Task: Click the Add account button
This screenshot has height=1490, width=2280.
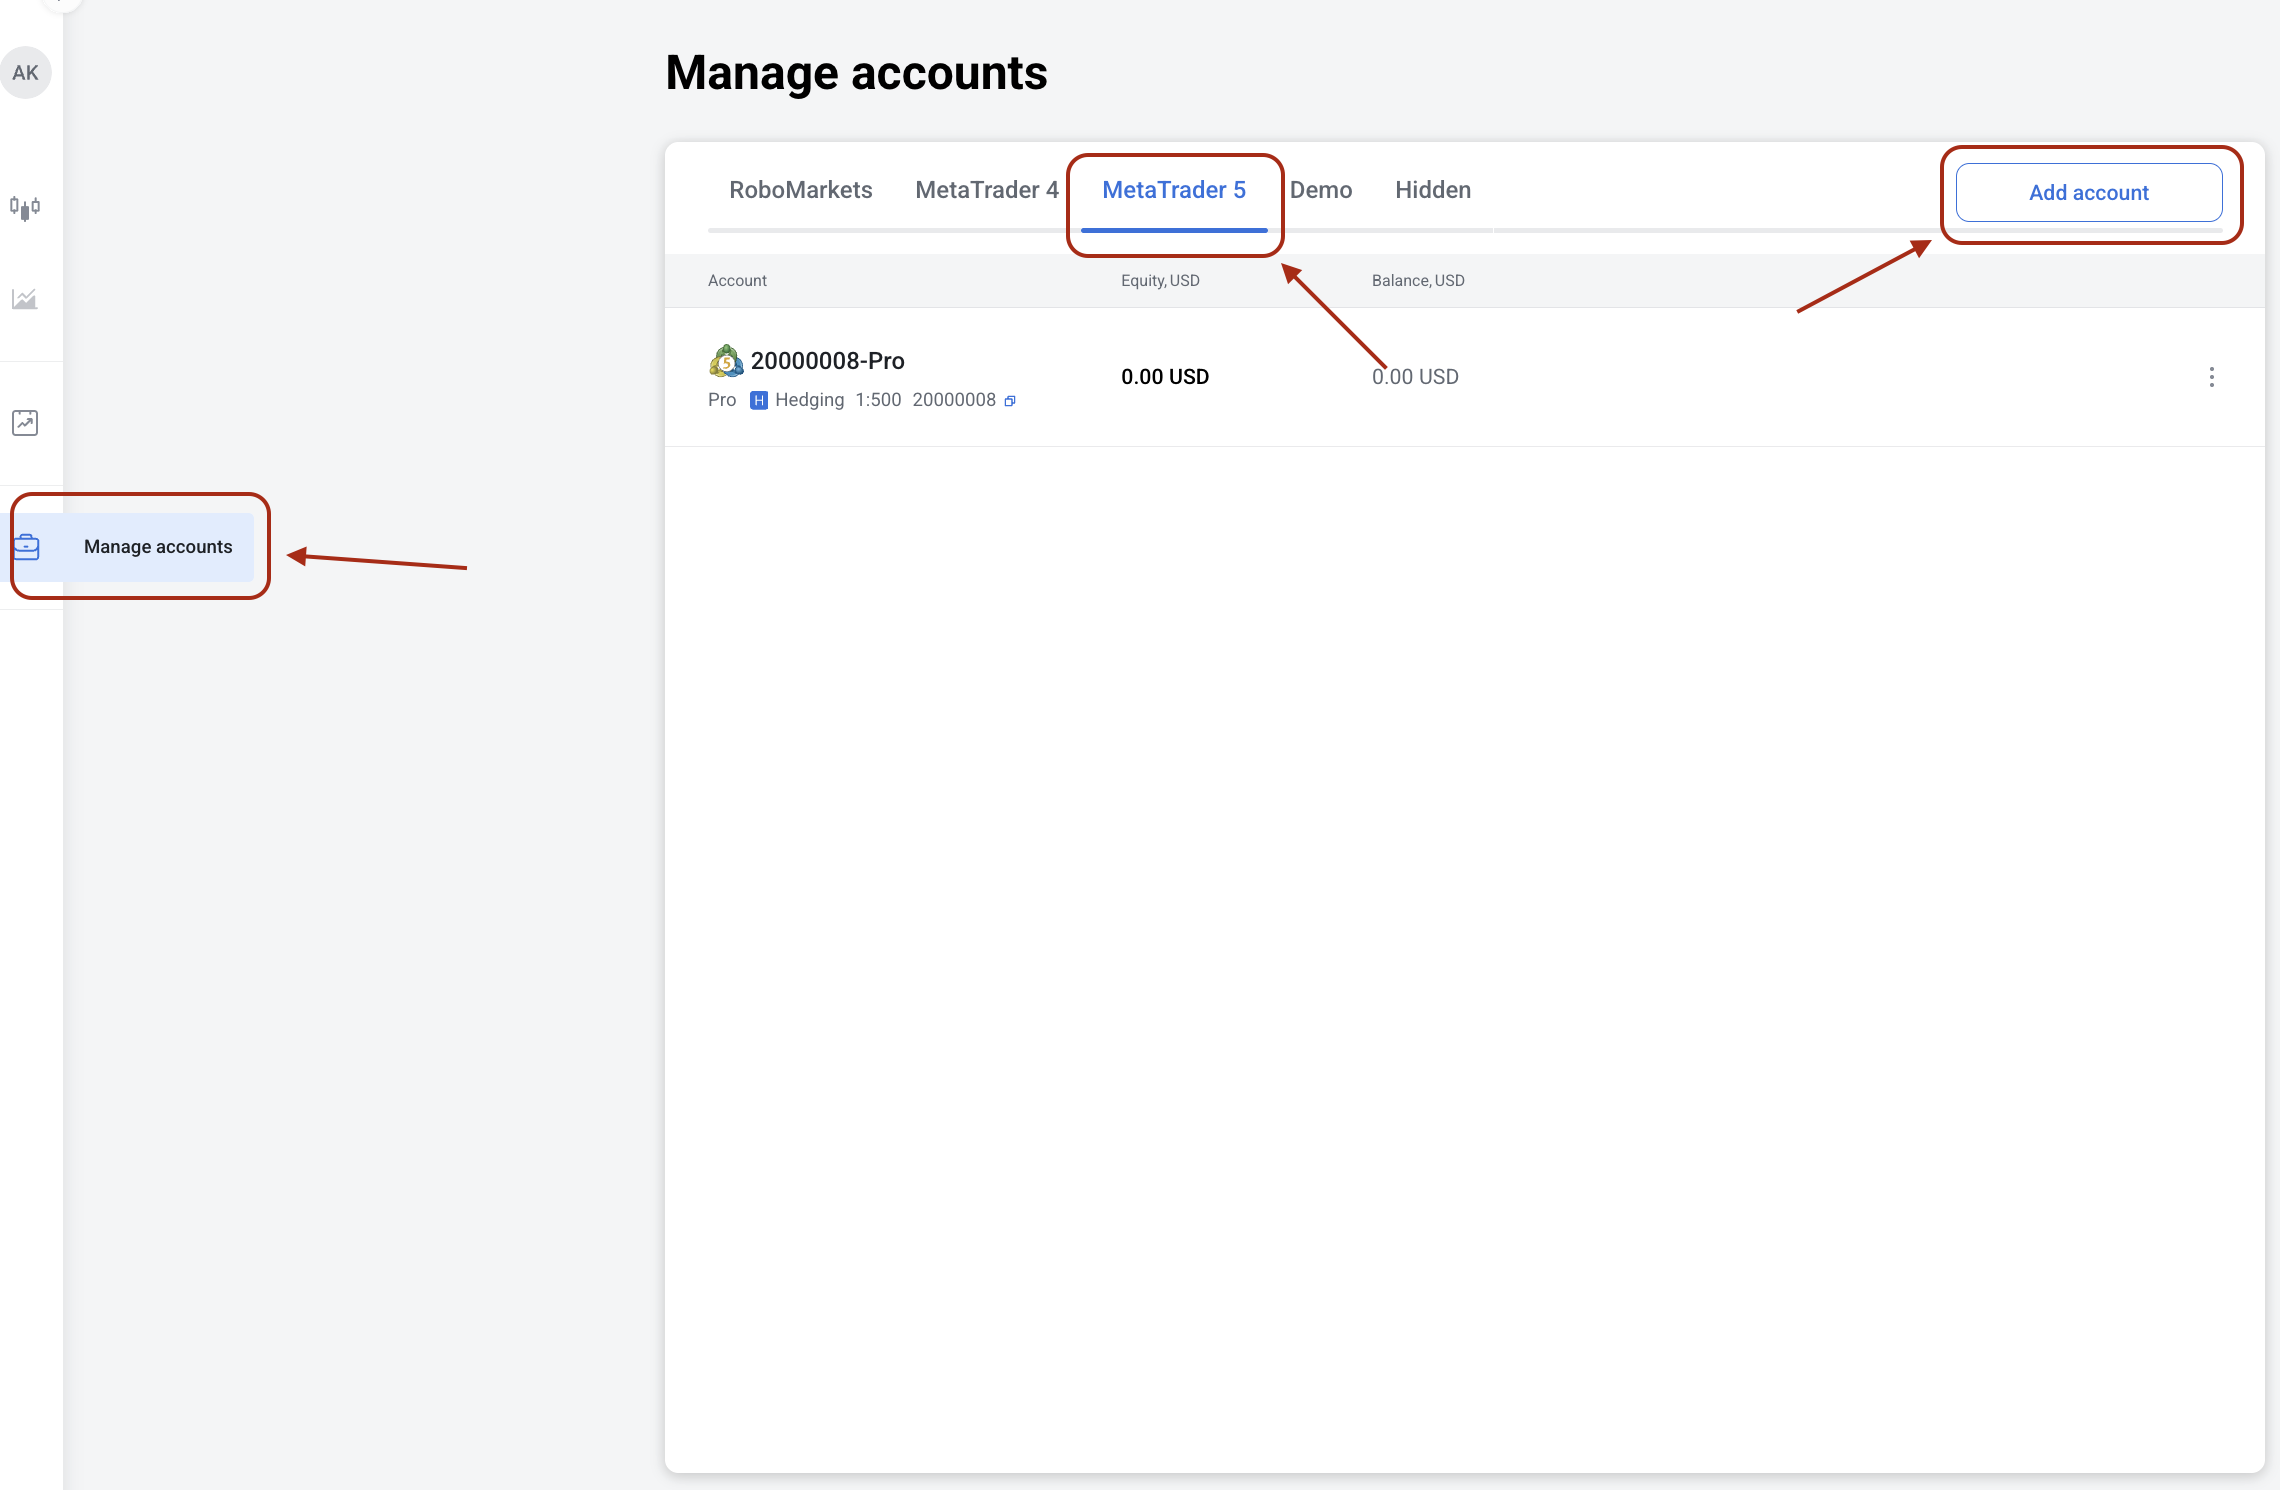Action: 2089,193
